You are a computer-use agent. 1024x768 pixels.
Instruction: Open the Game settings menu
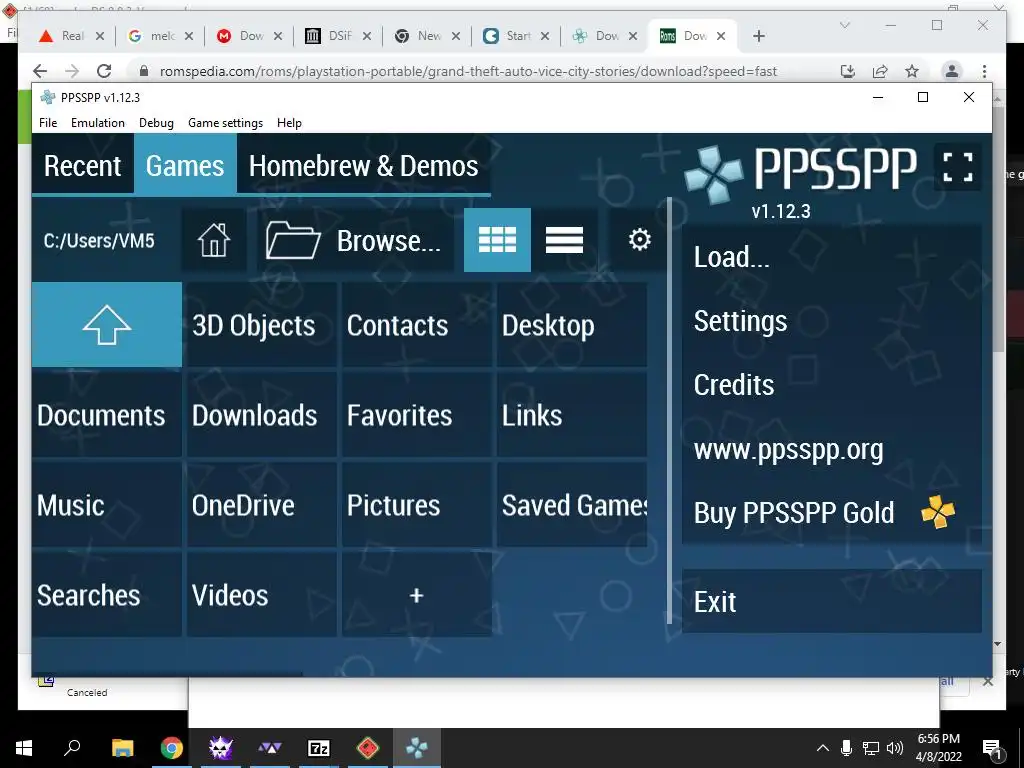click(225, 123)
